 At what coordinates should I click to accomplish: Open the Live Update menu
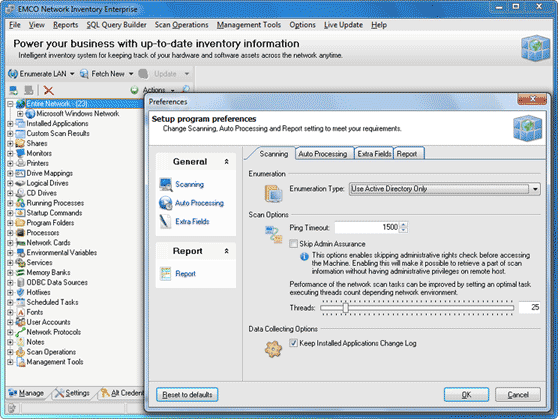click(x=343, y=25)
